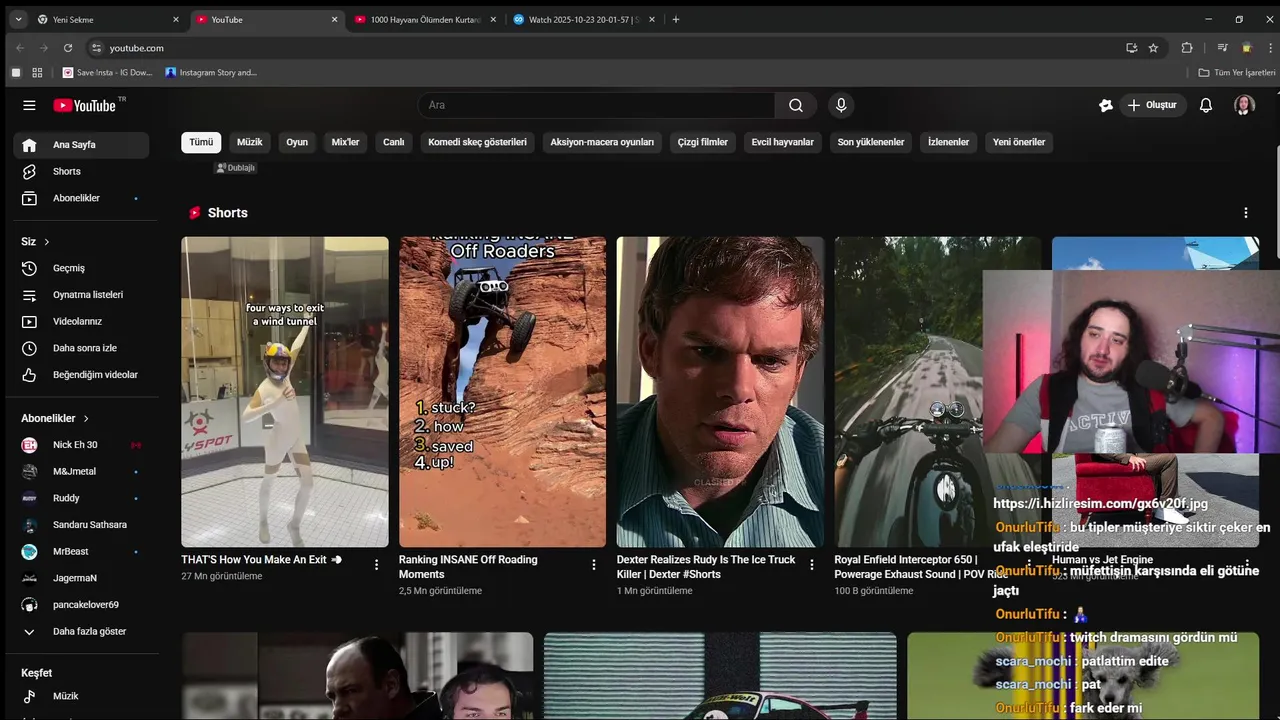Screen dimensions: 1280x720
Task: Open Sandaru Sathsara channel
Action: [x=81, y=525]
